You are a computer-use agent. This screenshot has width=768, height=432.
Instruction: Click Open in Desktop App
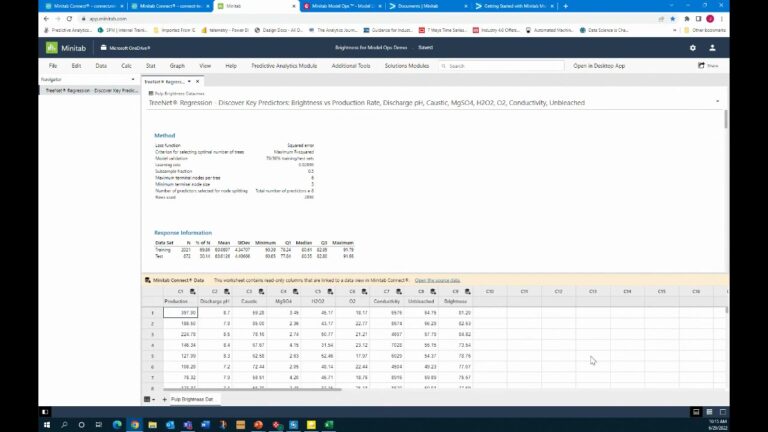click(599, 66)
